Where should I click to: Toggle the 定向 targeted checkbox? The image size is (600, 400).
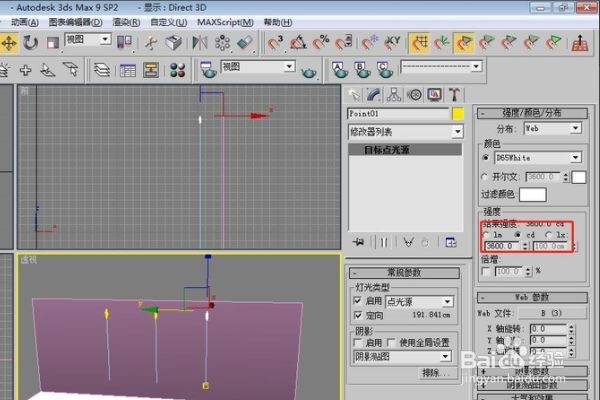coord(358,315)
